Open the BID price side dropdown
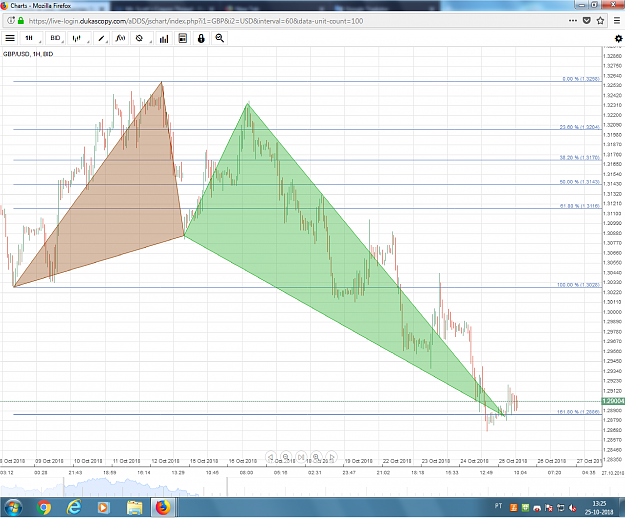 pos(56,38)
